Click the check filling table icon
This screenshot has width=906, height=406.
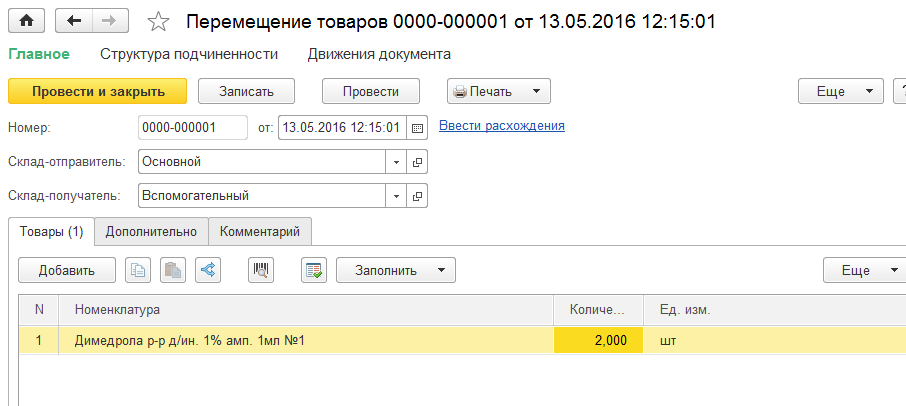tap(314, 270)
